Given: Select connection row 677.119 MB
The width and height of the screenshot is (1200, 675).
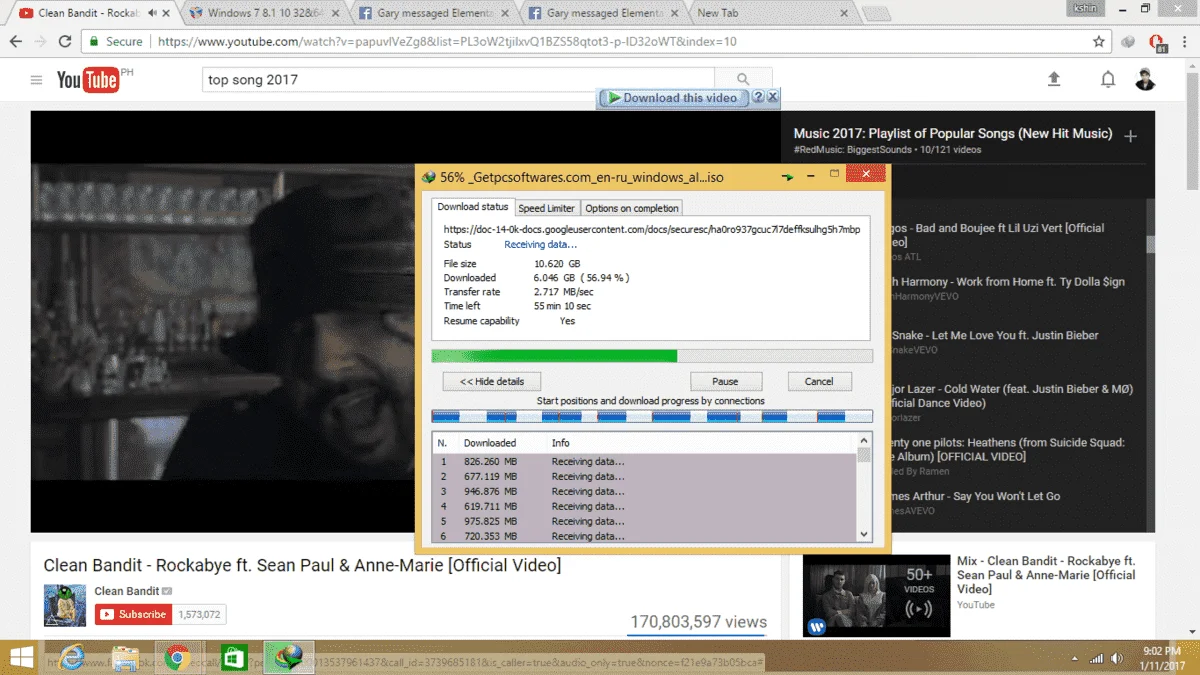Looking at the screenshot, I should click(644, 477).
